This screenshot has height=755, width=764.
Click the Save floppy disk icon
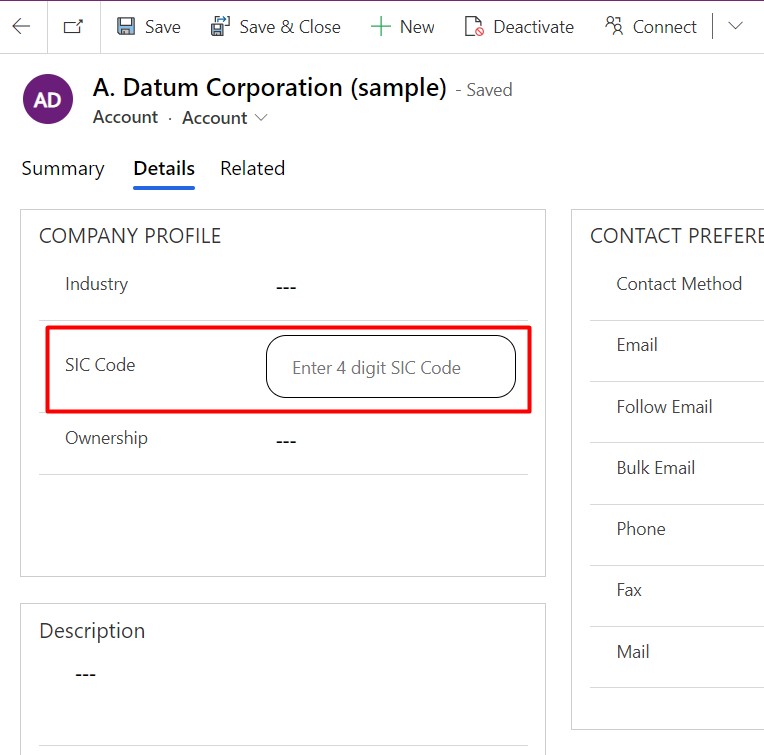126,27
